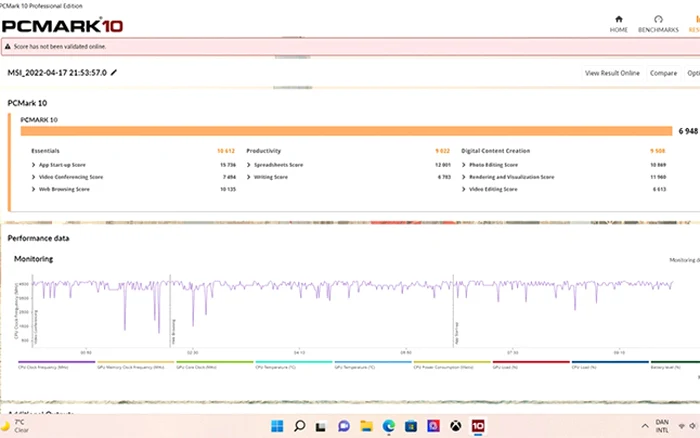Open the Home tab in PCMark 10

[x=618, y=24]
